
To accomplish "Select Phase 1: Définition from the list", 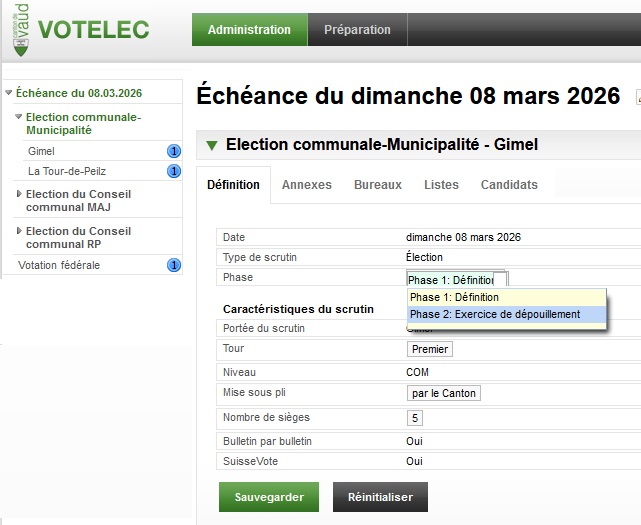I will point(455,297).
